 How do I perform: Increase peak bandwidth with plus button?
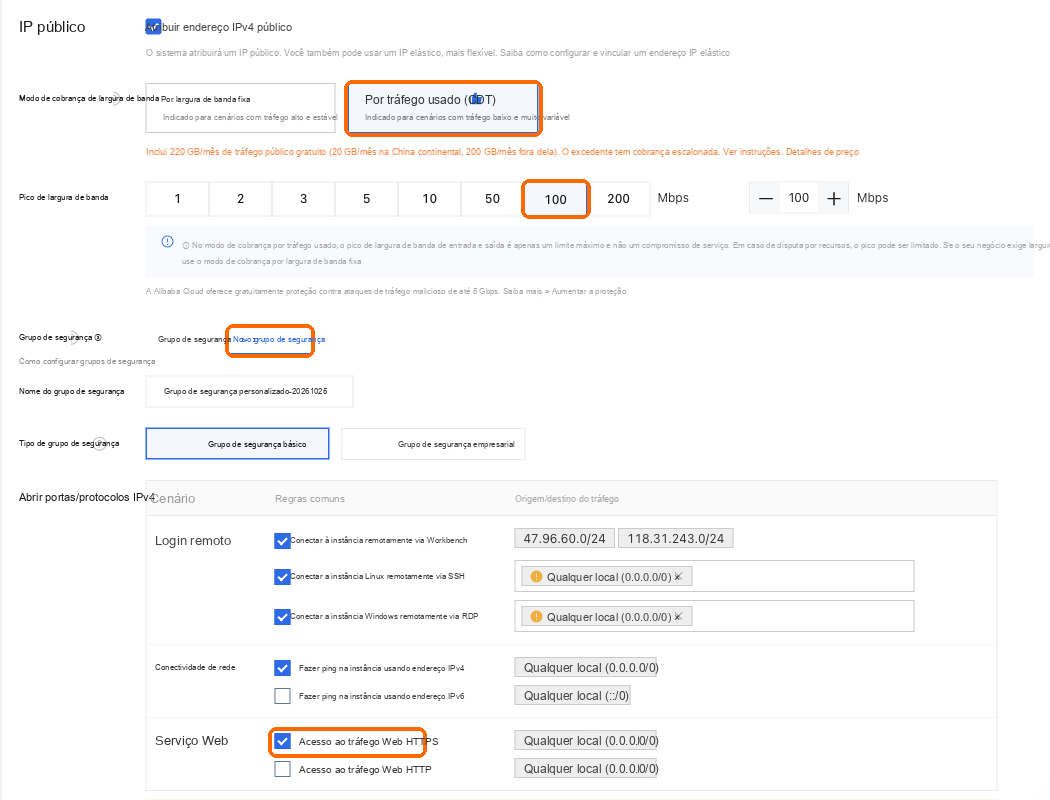coord(833,199)
